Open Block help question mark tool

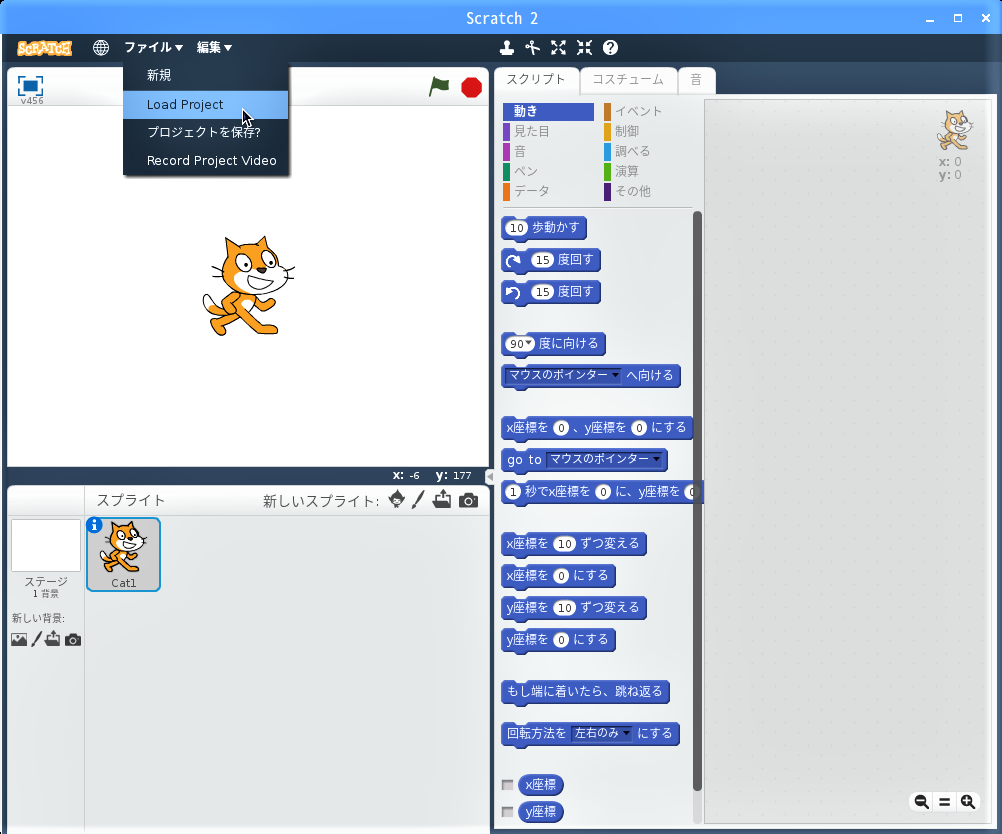coord(610,47)
